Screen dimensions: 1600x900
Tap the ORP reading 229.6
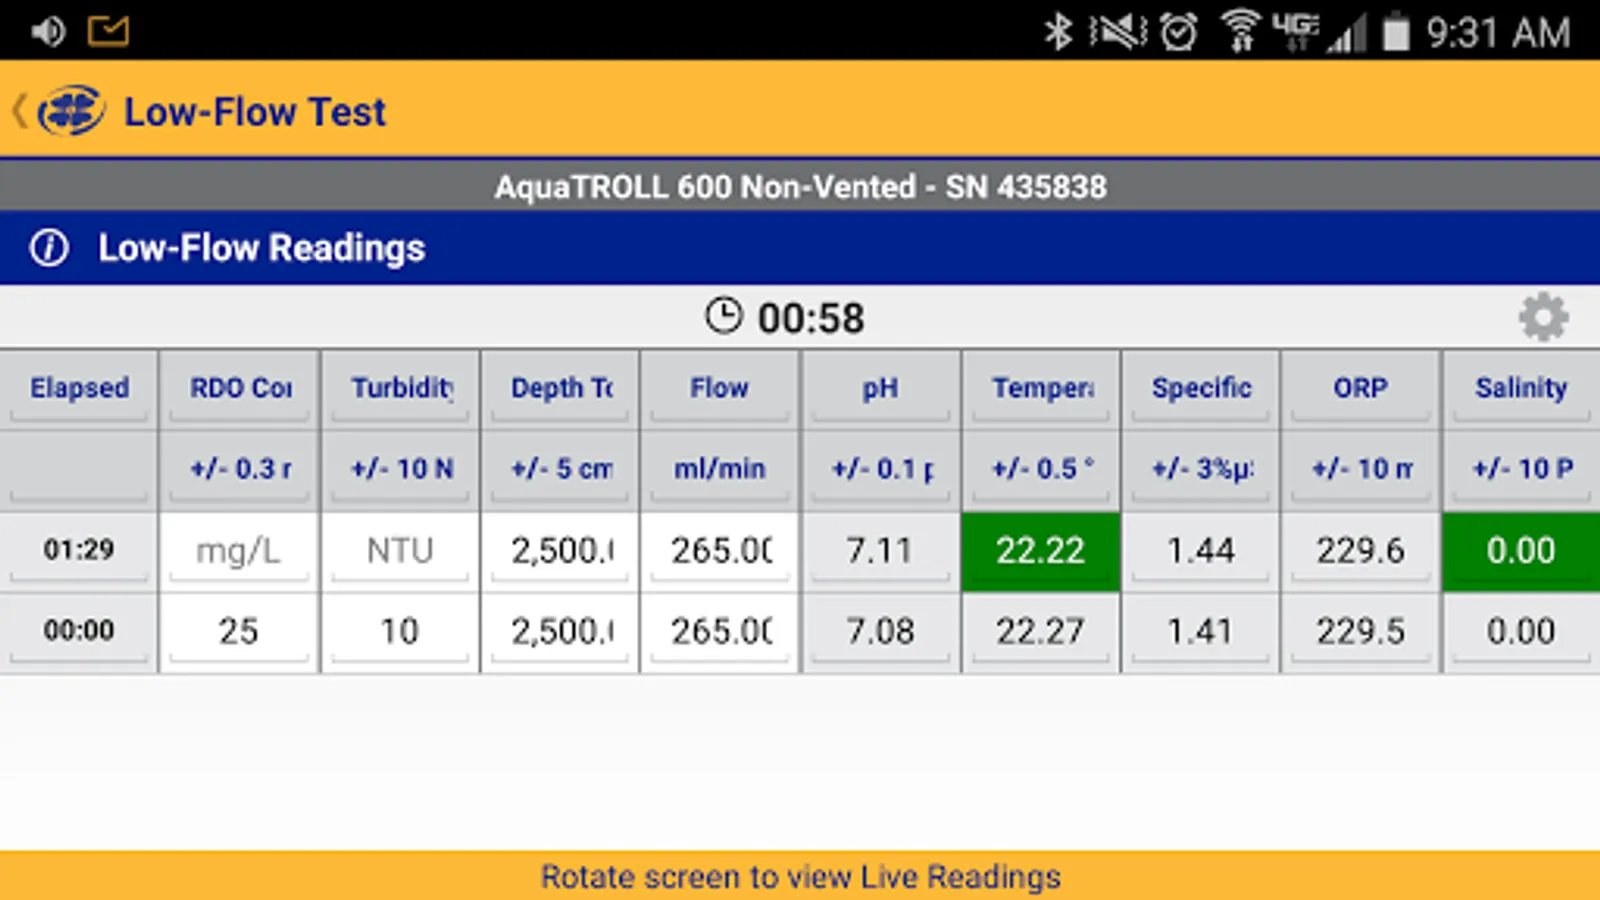tap(1361, 551)
